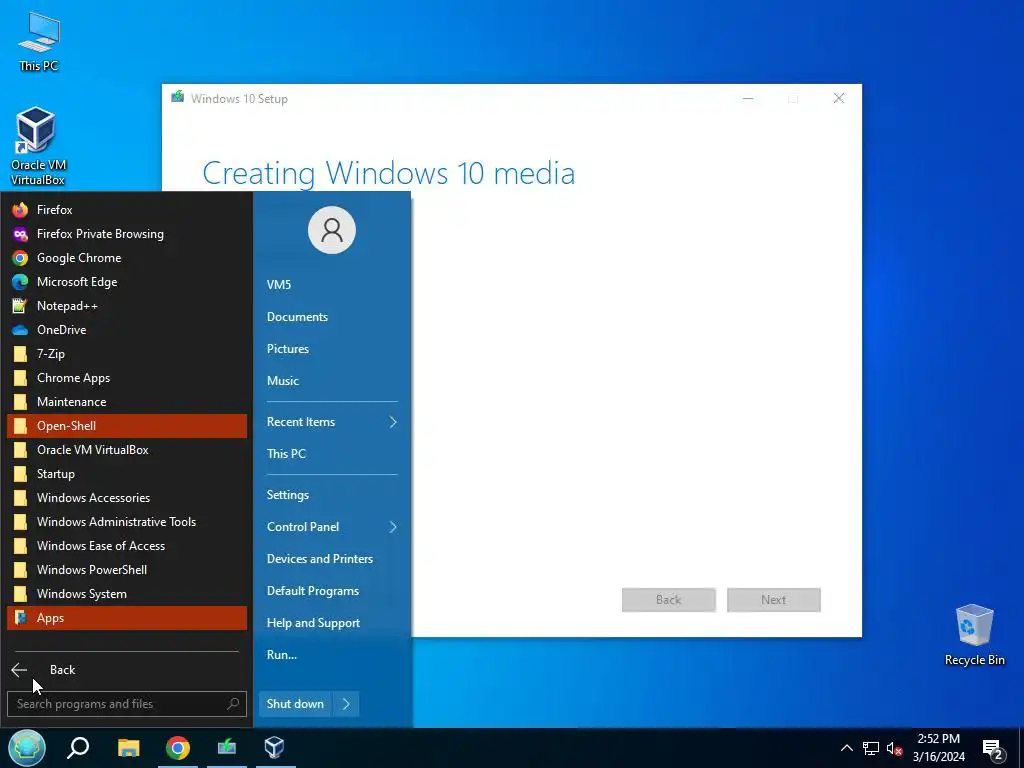This screenshot has height=768, width=1024.
Task: Open Notepad++ from the programs list
Action: pos(127,306)
